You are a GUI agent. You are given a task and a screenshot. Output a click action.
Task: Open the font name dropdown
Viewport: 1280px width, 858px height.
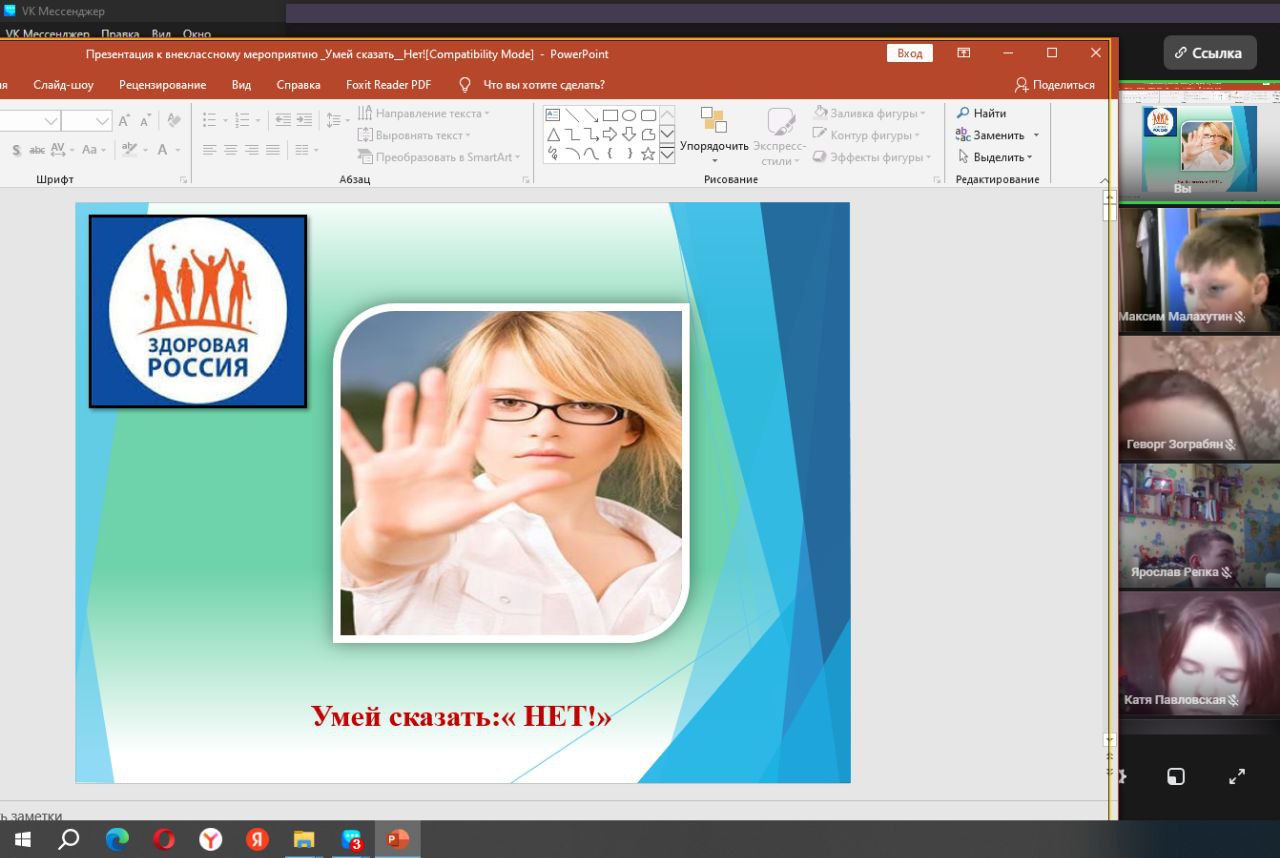51,121
